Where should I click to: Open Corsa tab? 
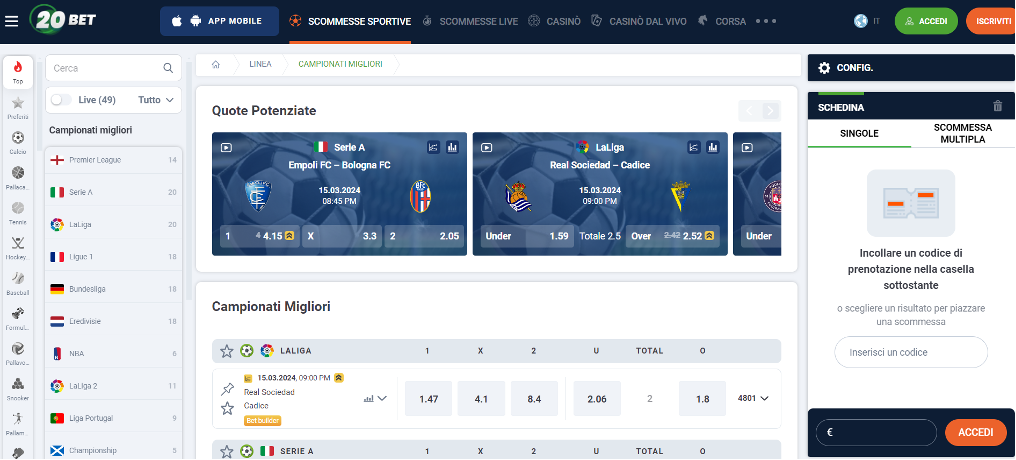coord(722,21)
